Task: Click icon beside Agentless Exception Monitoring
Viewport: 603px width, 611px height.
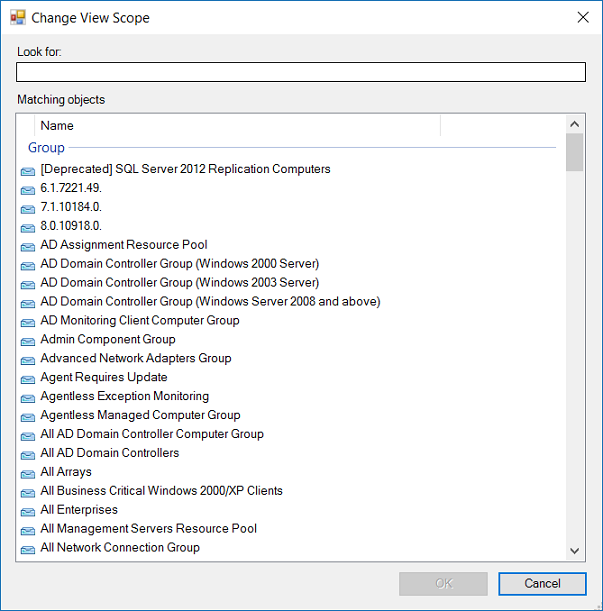Action: click(x=28, y=398)
